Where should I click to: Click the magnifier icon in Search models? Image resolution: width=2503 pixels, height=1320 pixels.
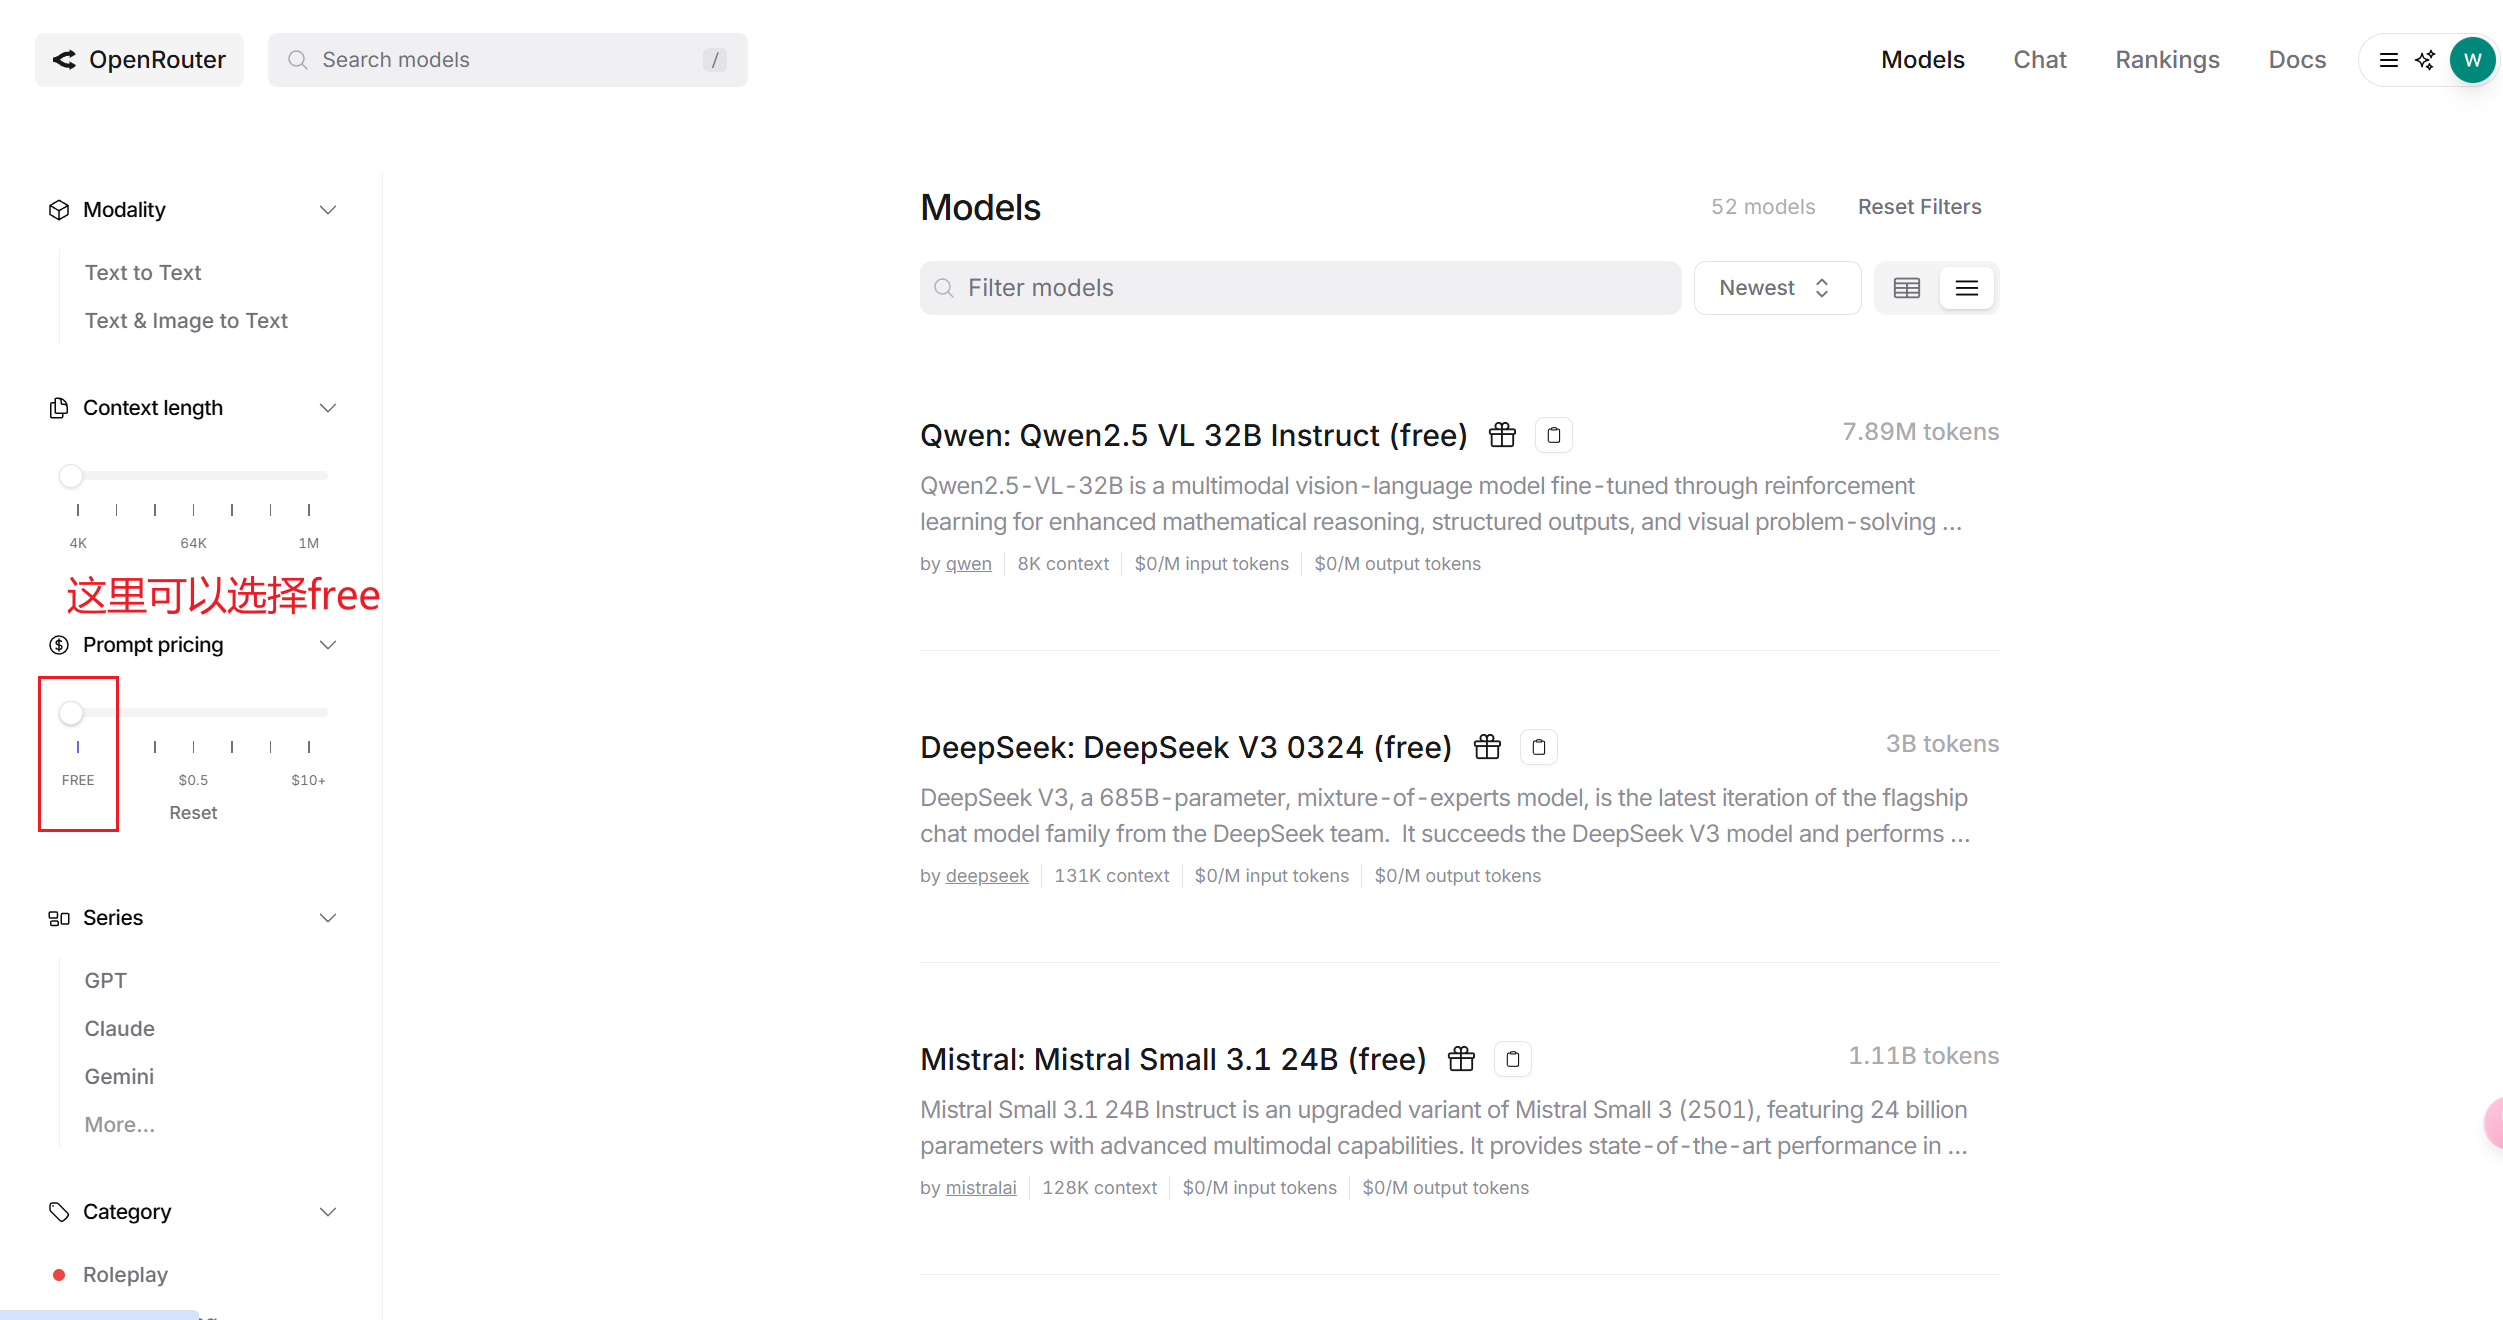coord(297,60)
